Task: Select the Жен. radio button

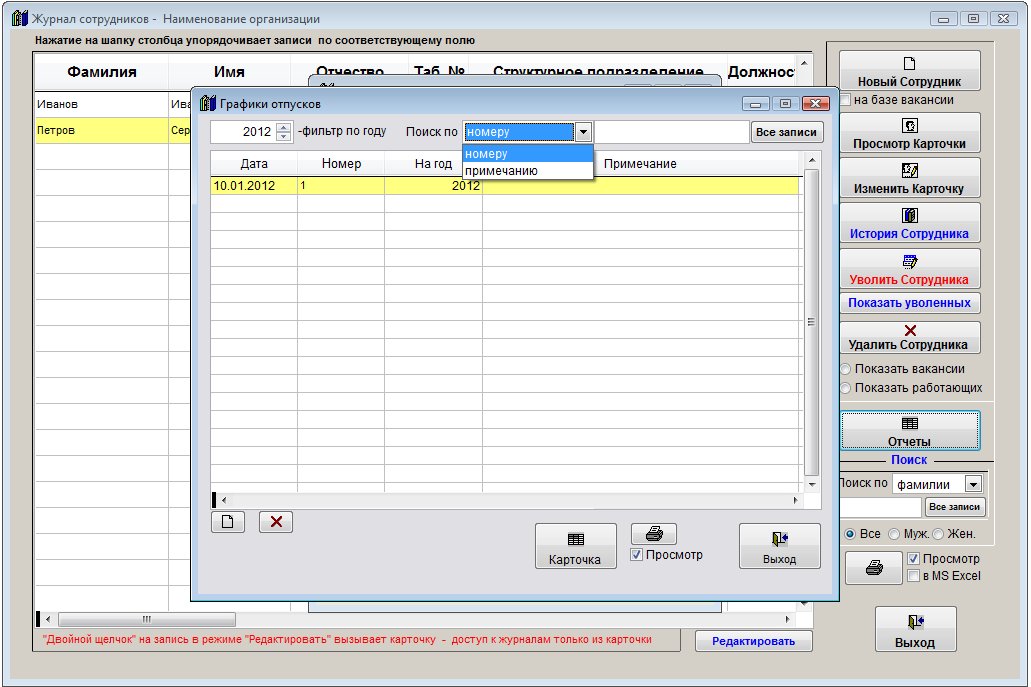Action: 938,534
